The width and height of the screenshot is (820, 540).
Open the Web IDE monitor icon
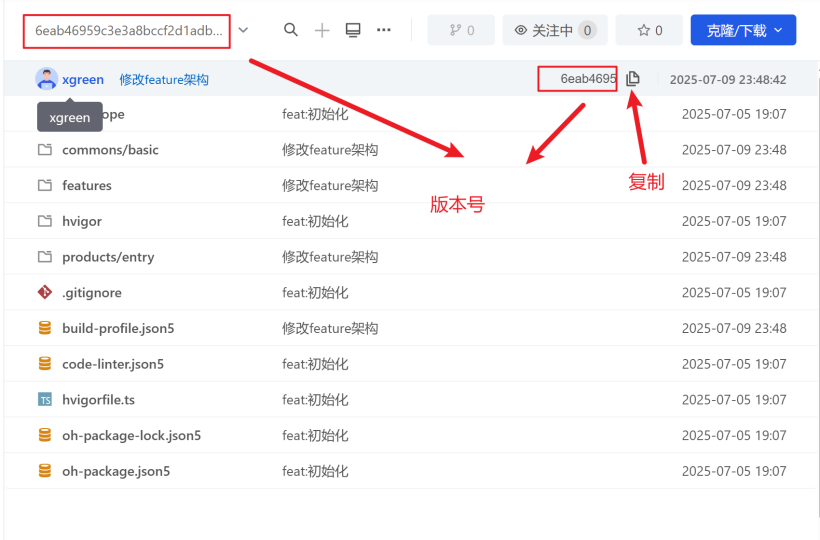353,30
